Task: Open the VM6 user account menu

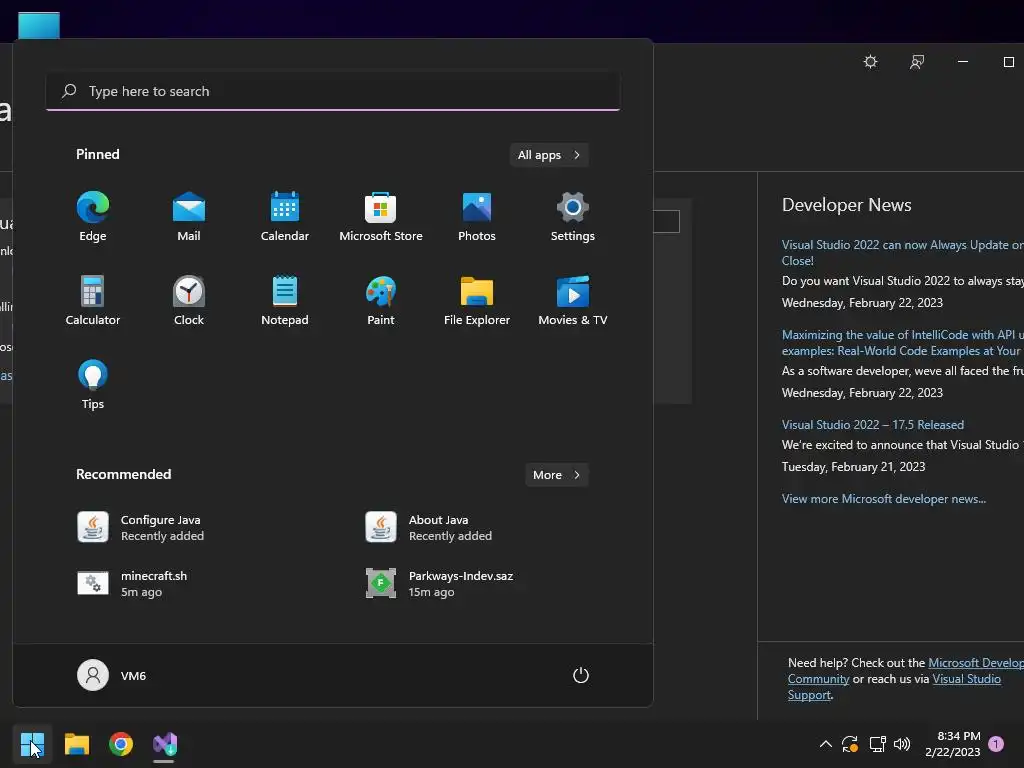Action: [112, 675]
